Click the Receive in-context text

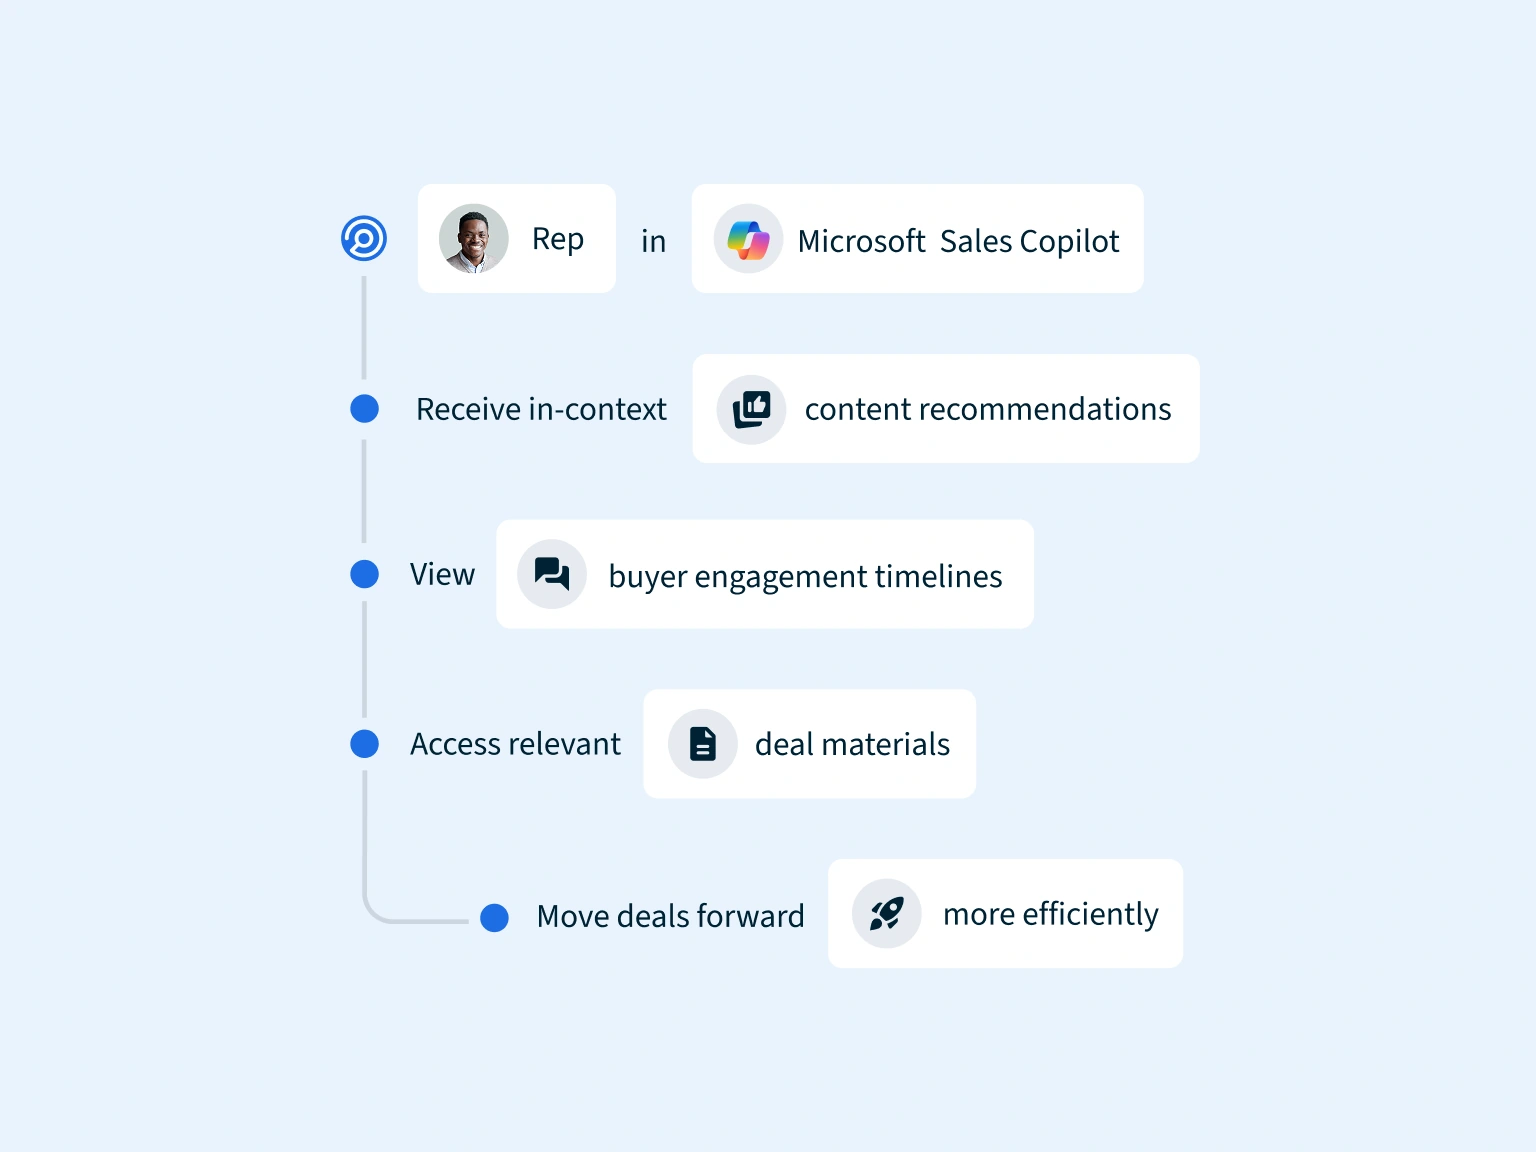click(541, 409)
